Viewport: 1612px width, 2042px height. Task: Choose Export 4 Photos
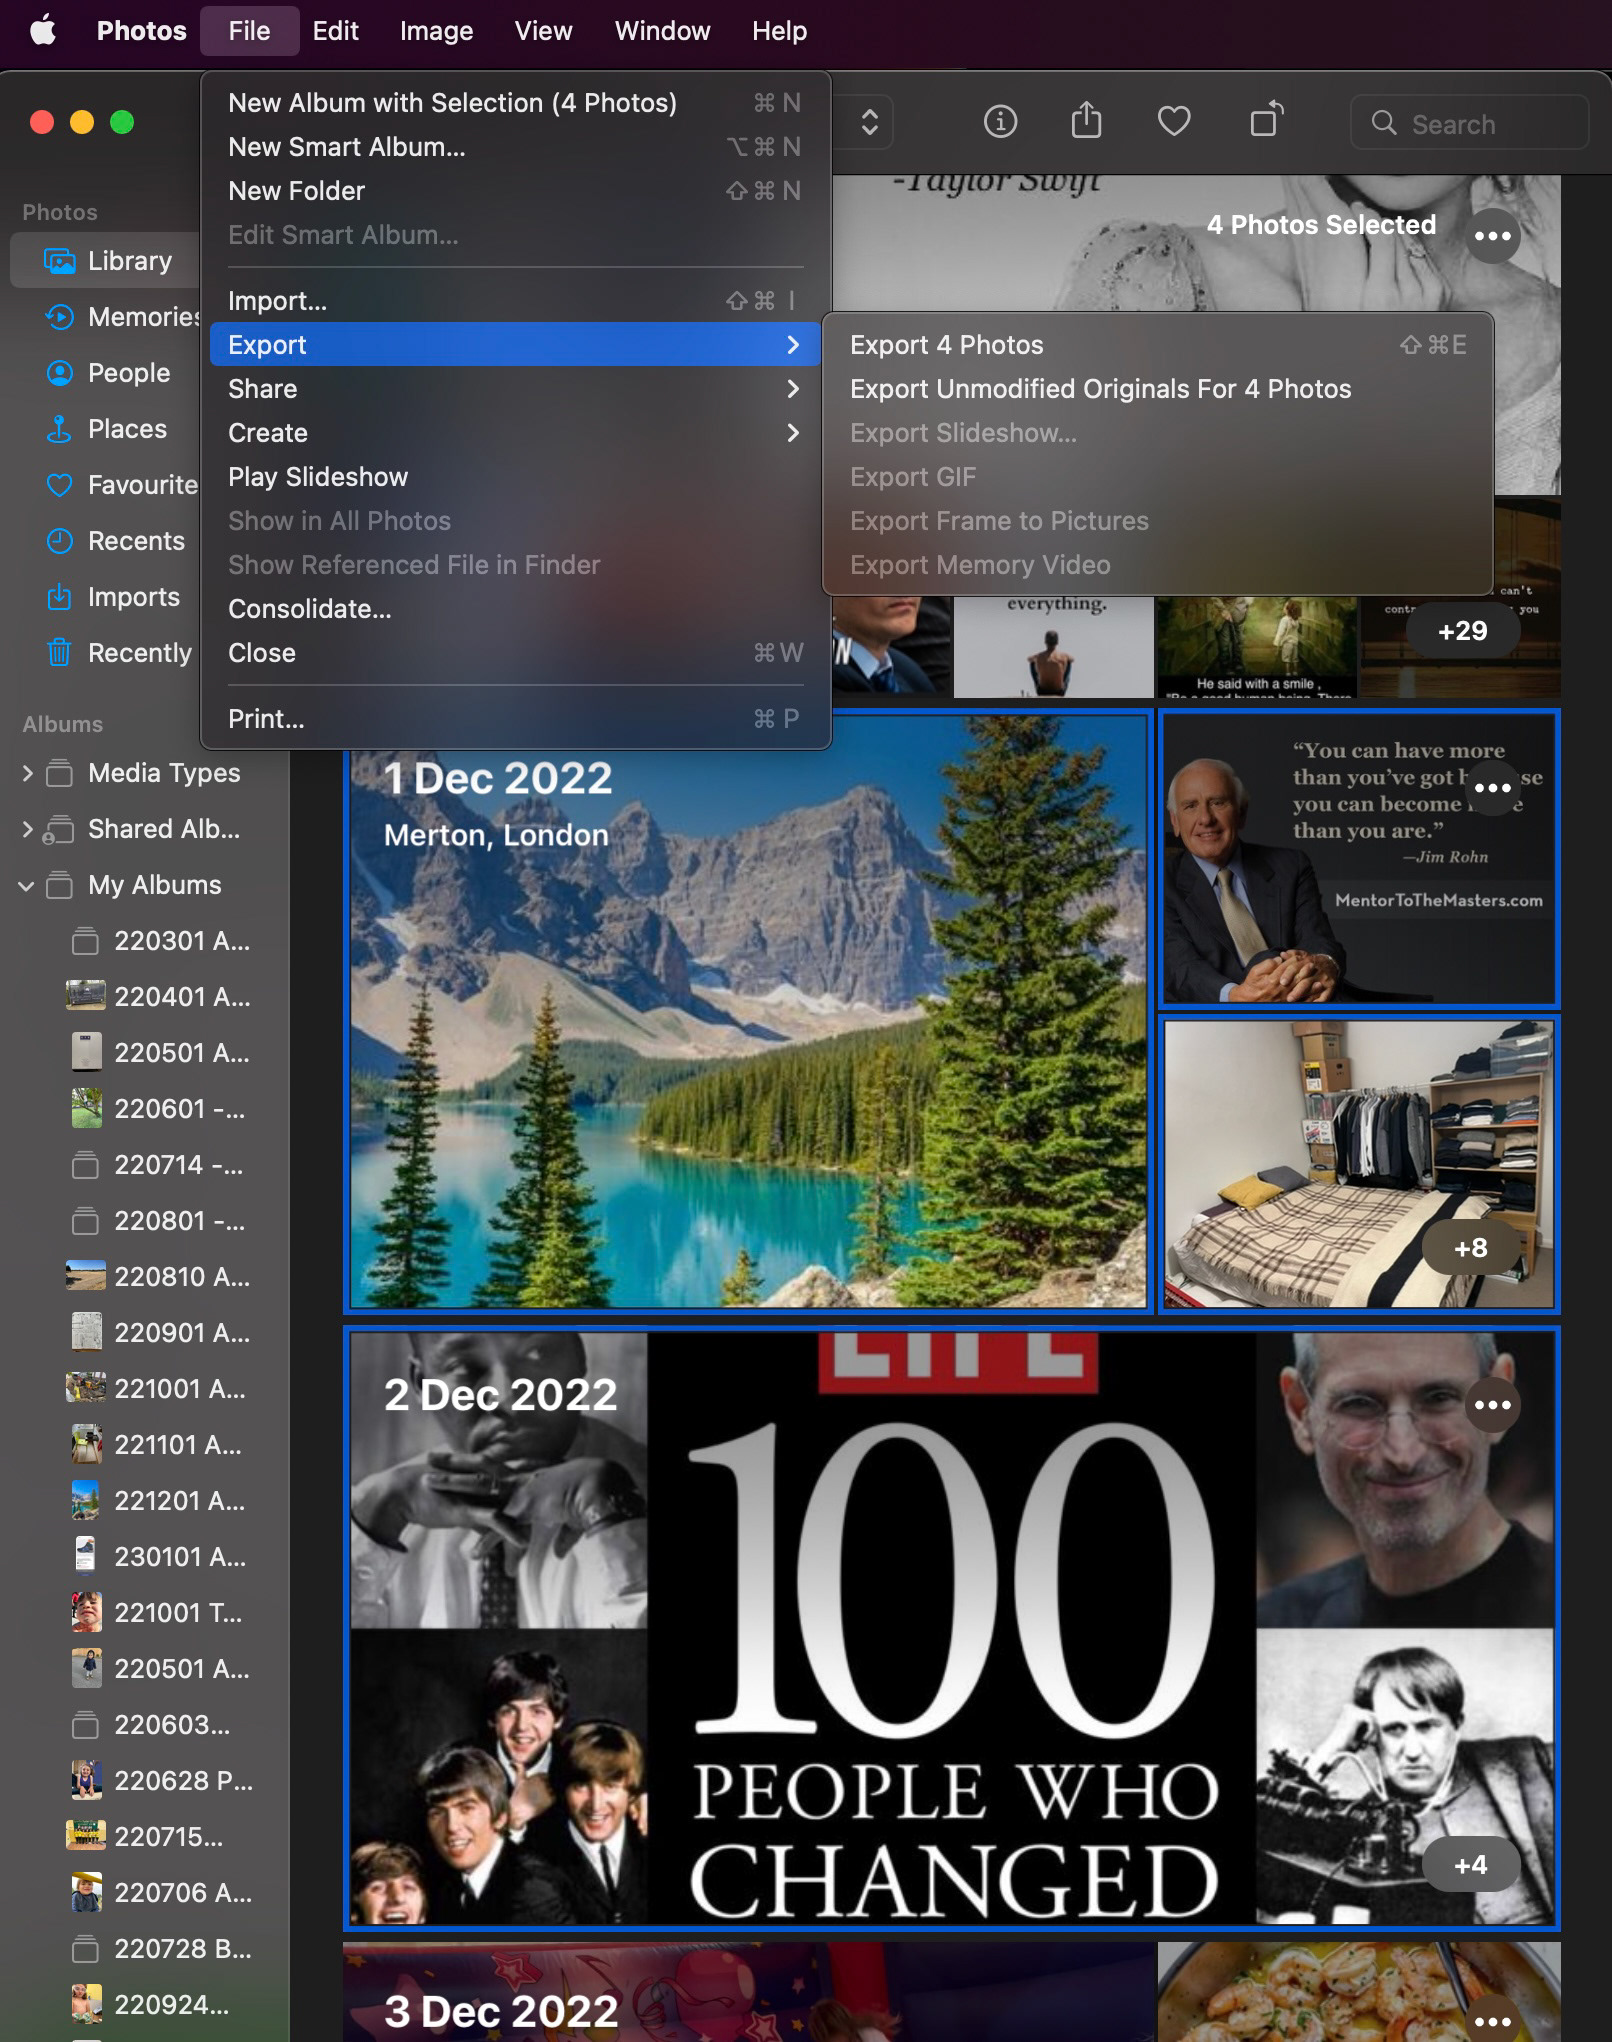(x=1157, y=345)
